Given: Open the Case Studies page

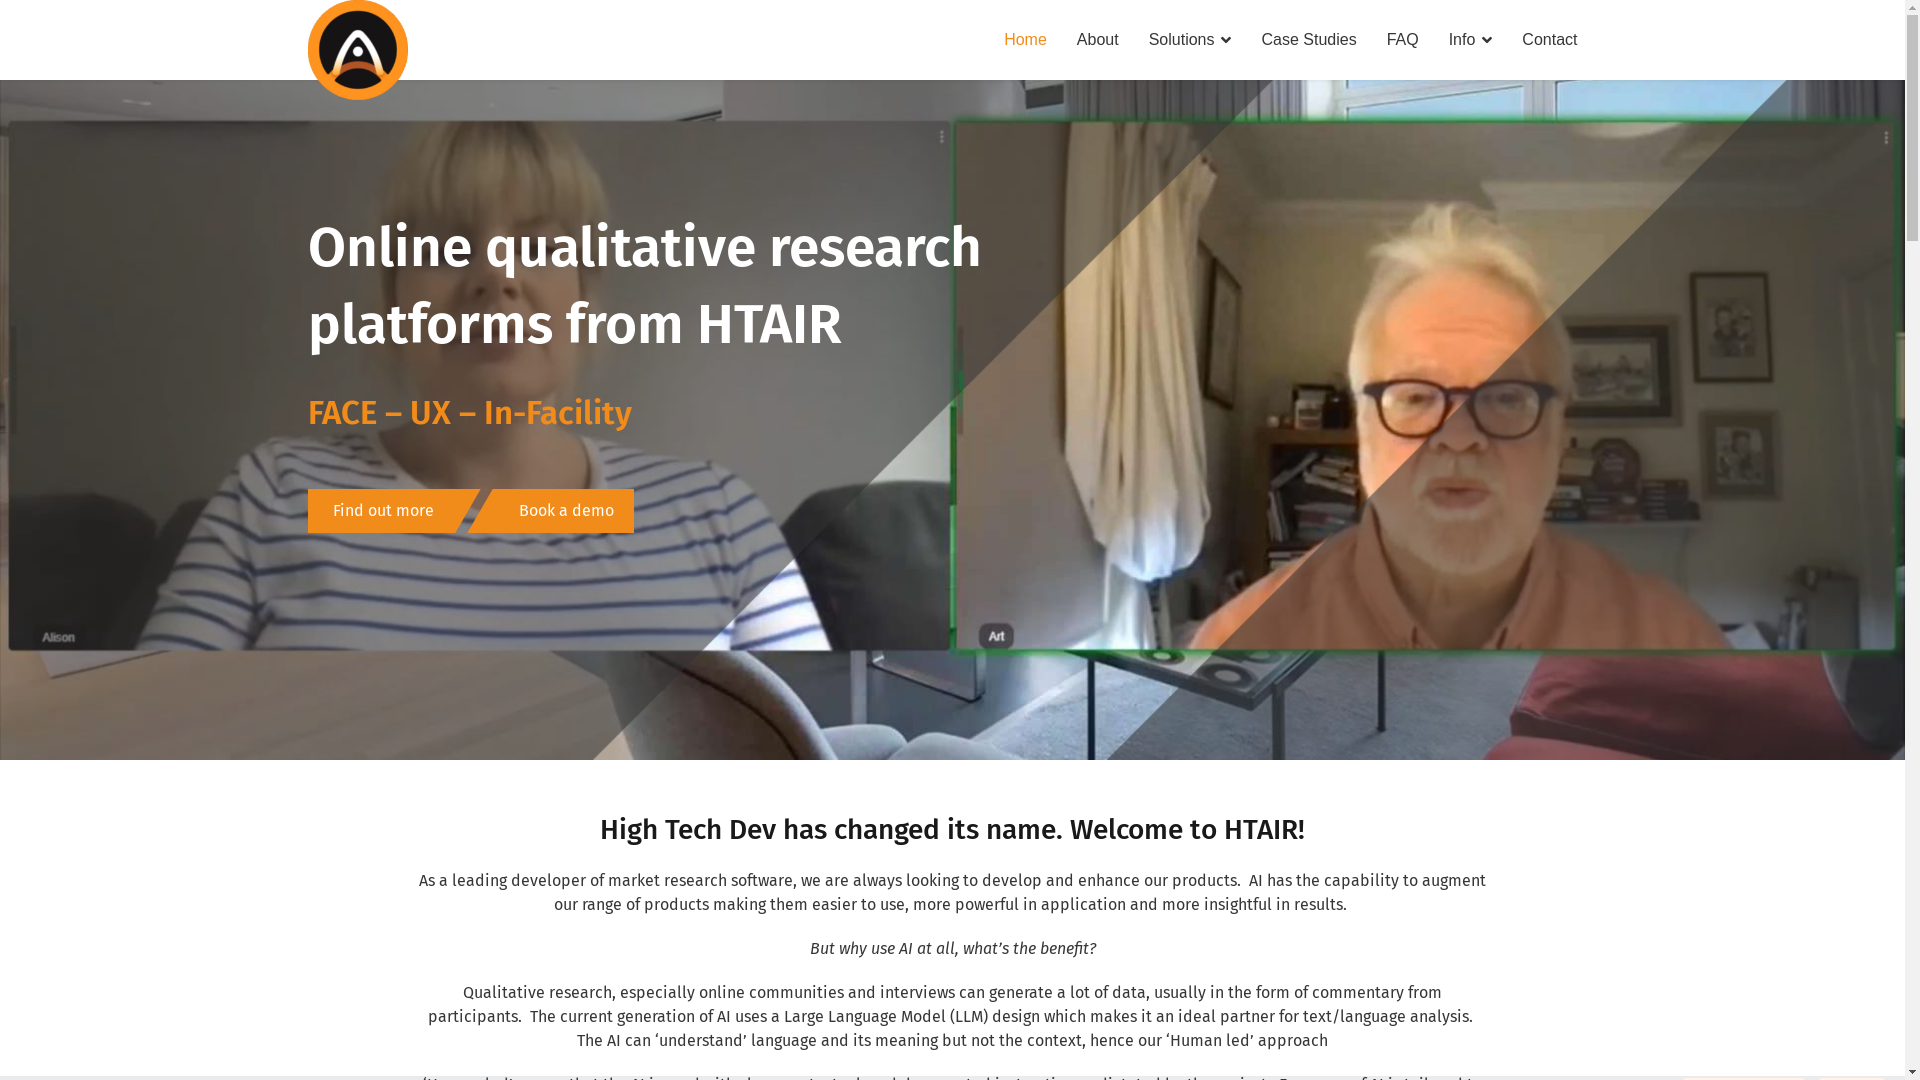Looking at the screenshot, I should 1308,40.
